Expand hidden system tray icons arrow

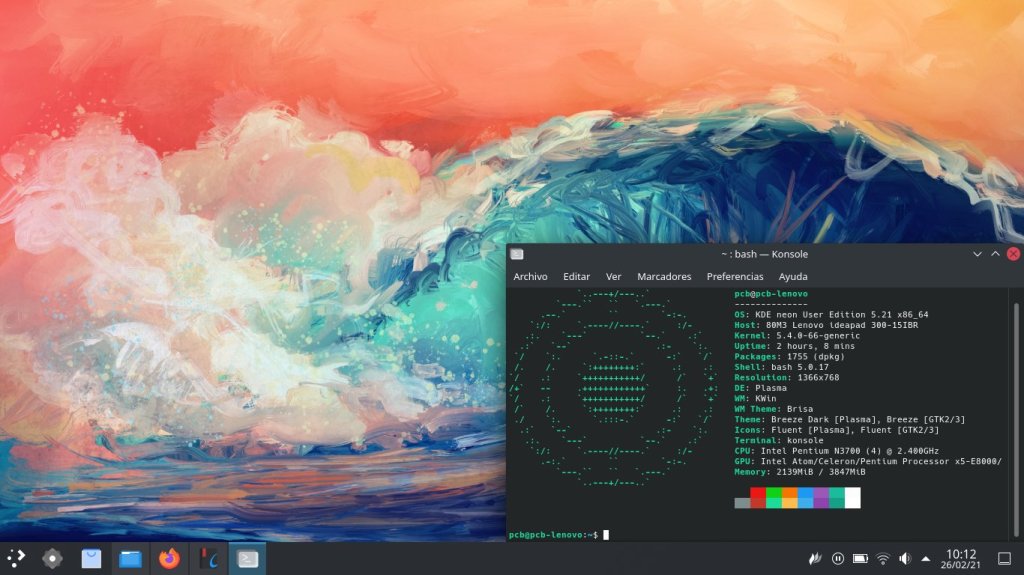pyautogui.click(x=926, y=558)
